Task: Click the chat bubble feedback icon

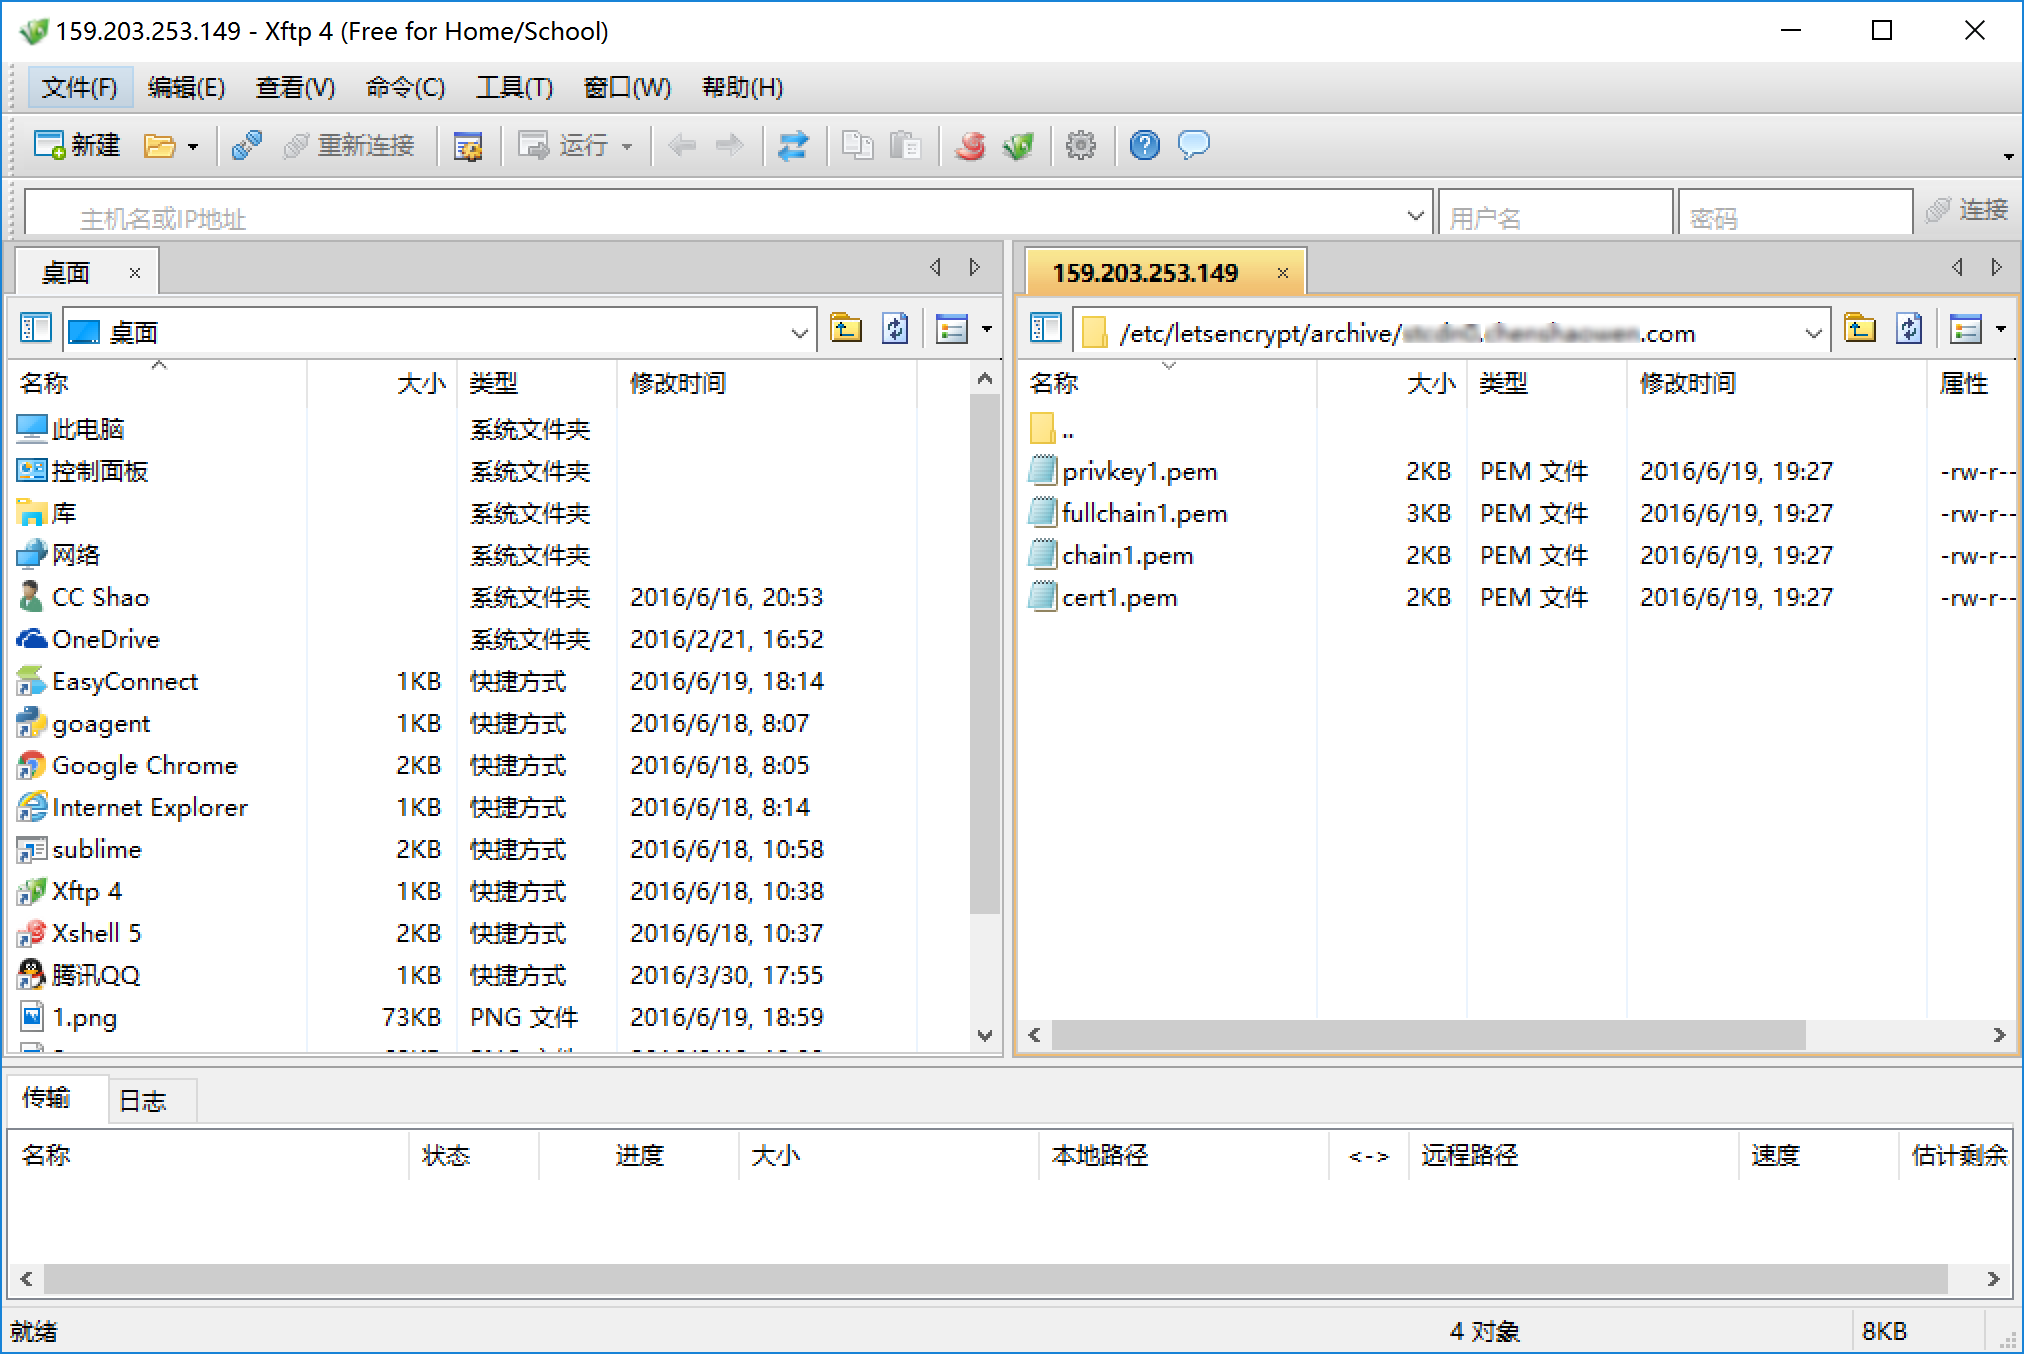Action: point(1194,146)
